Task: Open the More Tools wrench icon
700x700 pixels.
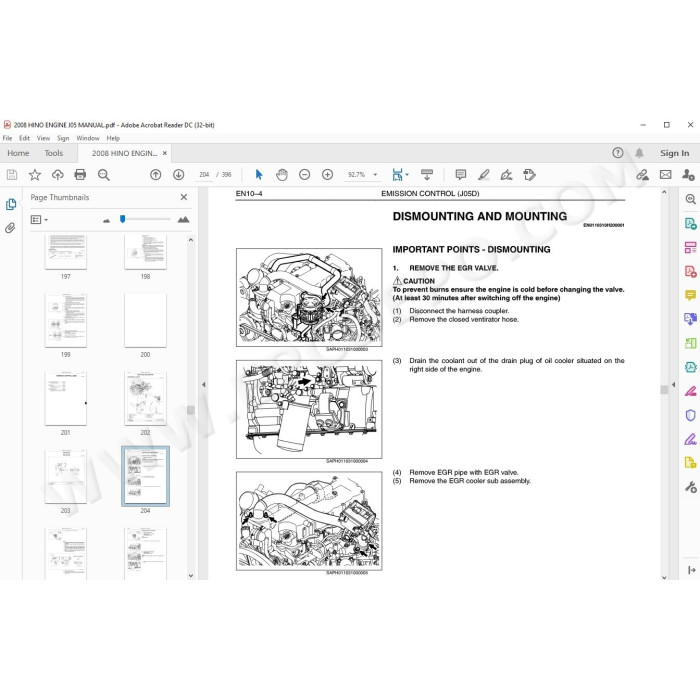Action: tap(691, 487)
